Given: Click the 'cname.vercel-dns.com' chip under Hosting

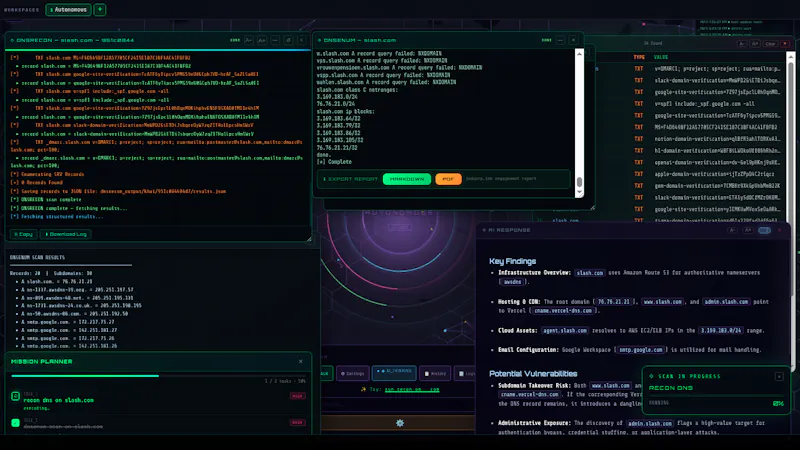Looking at the screenshot, I should [x=563, y=310].
